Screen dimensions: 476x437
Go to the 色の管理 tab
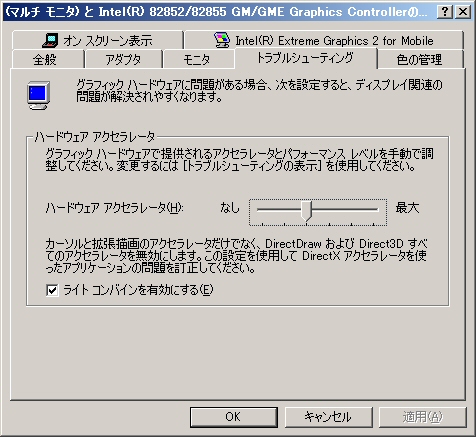420,60
